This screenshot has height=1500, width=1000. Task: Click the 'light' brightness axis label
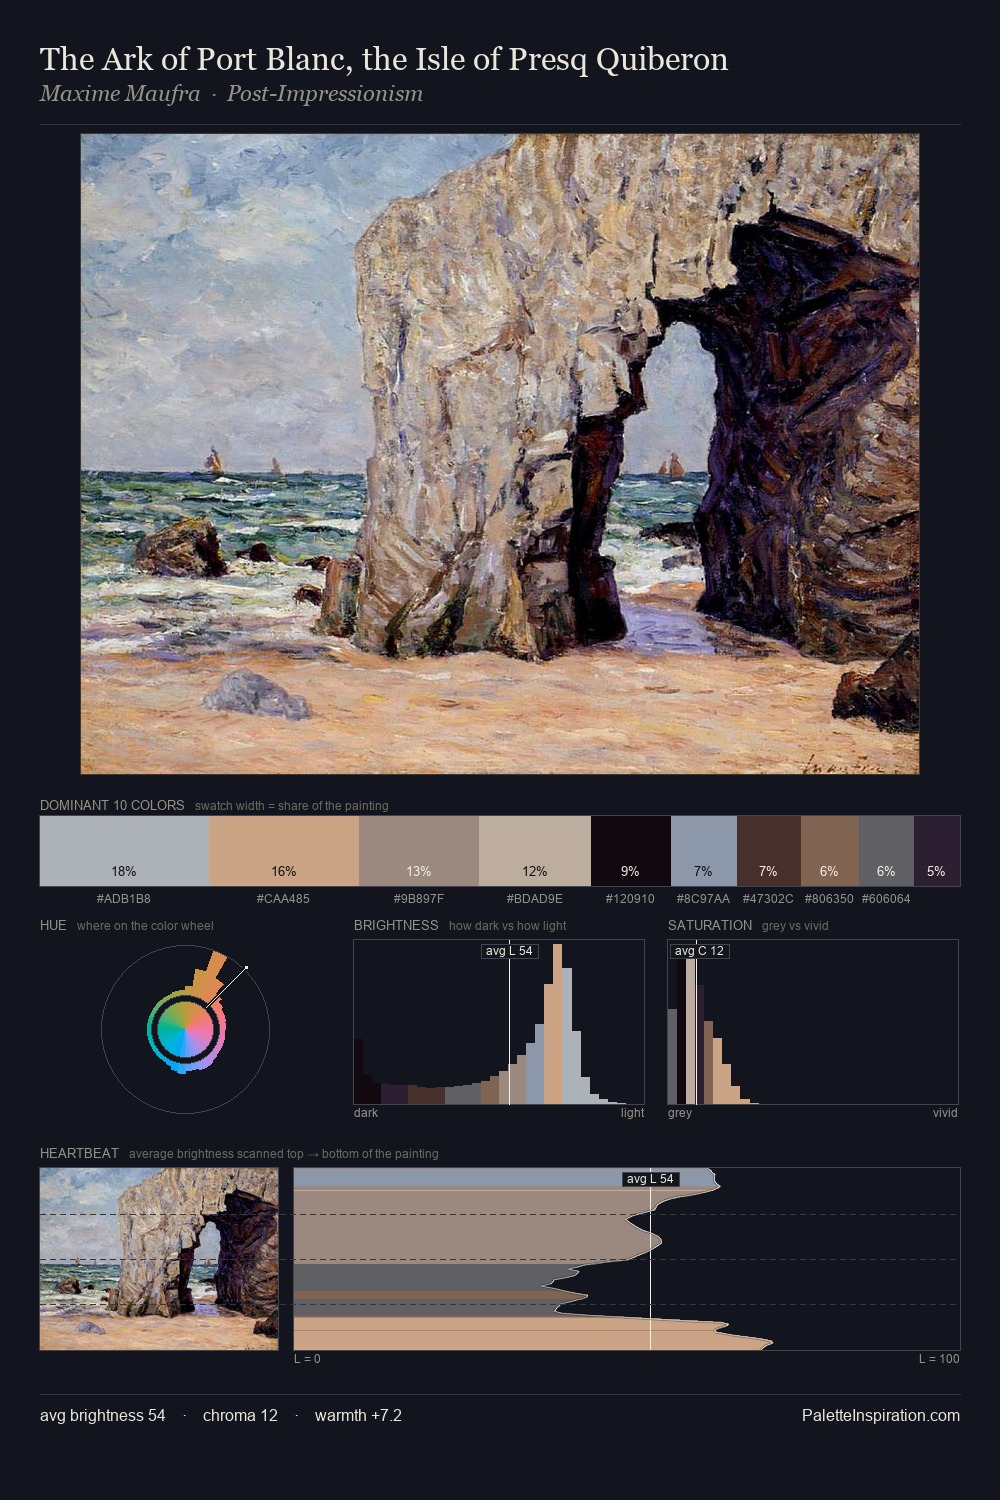(632, 1113)
